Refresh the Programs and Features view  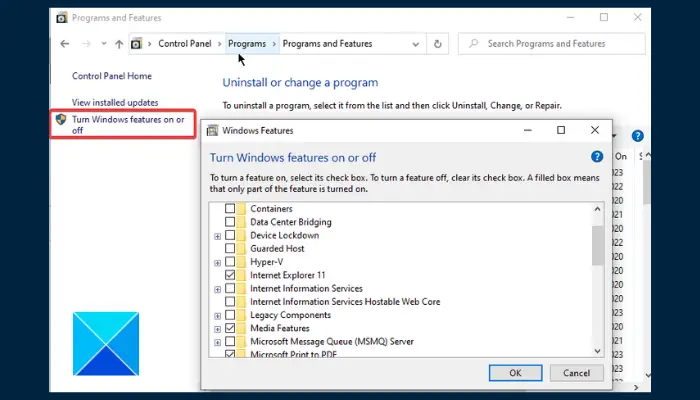[x=438, y=44]
